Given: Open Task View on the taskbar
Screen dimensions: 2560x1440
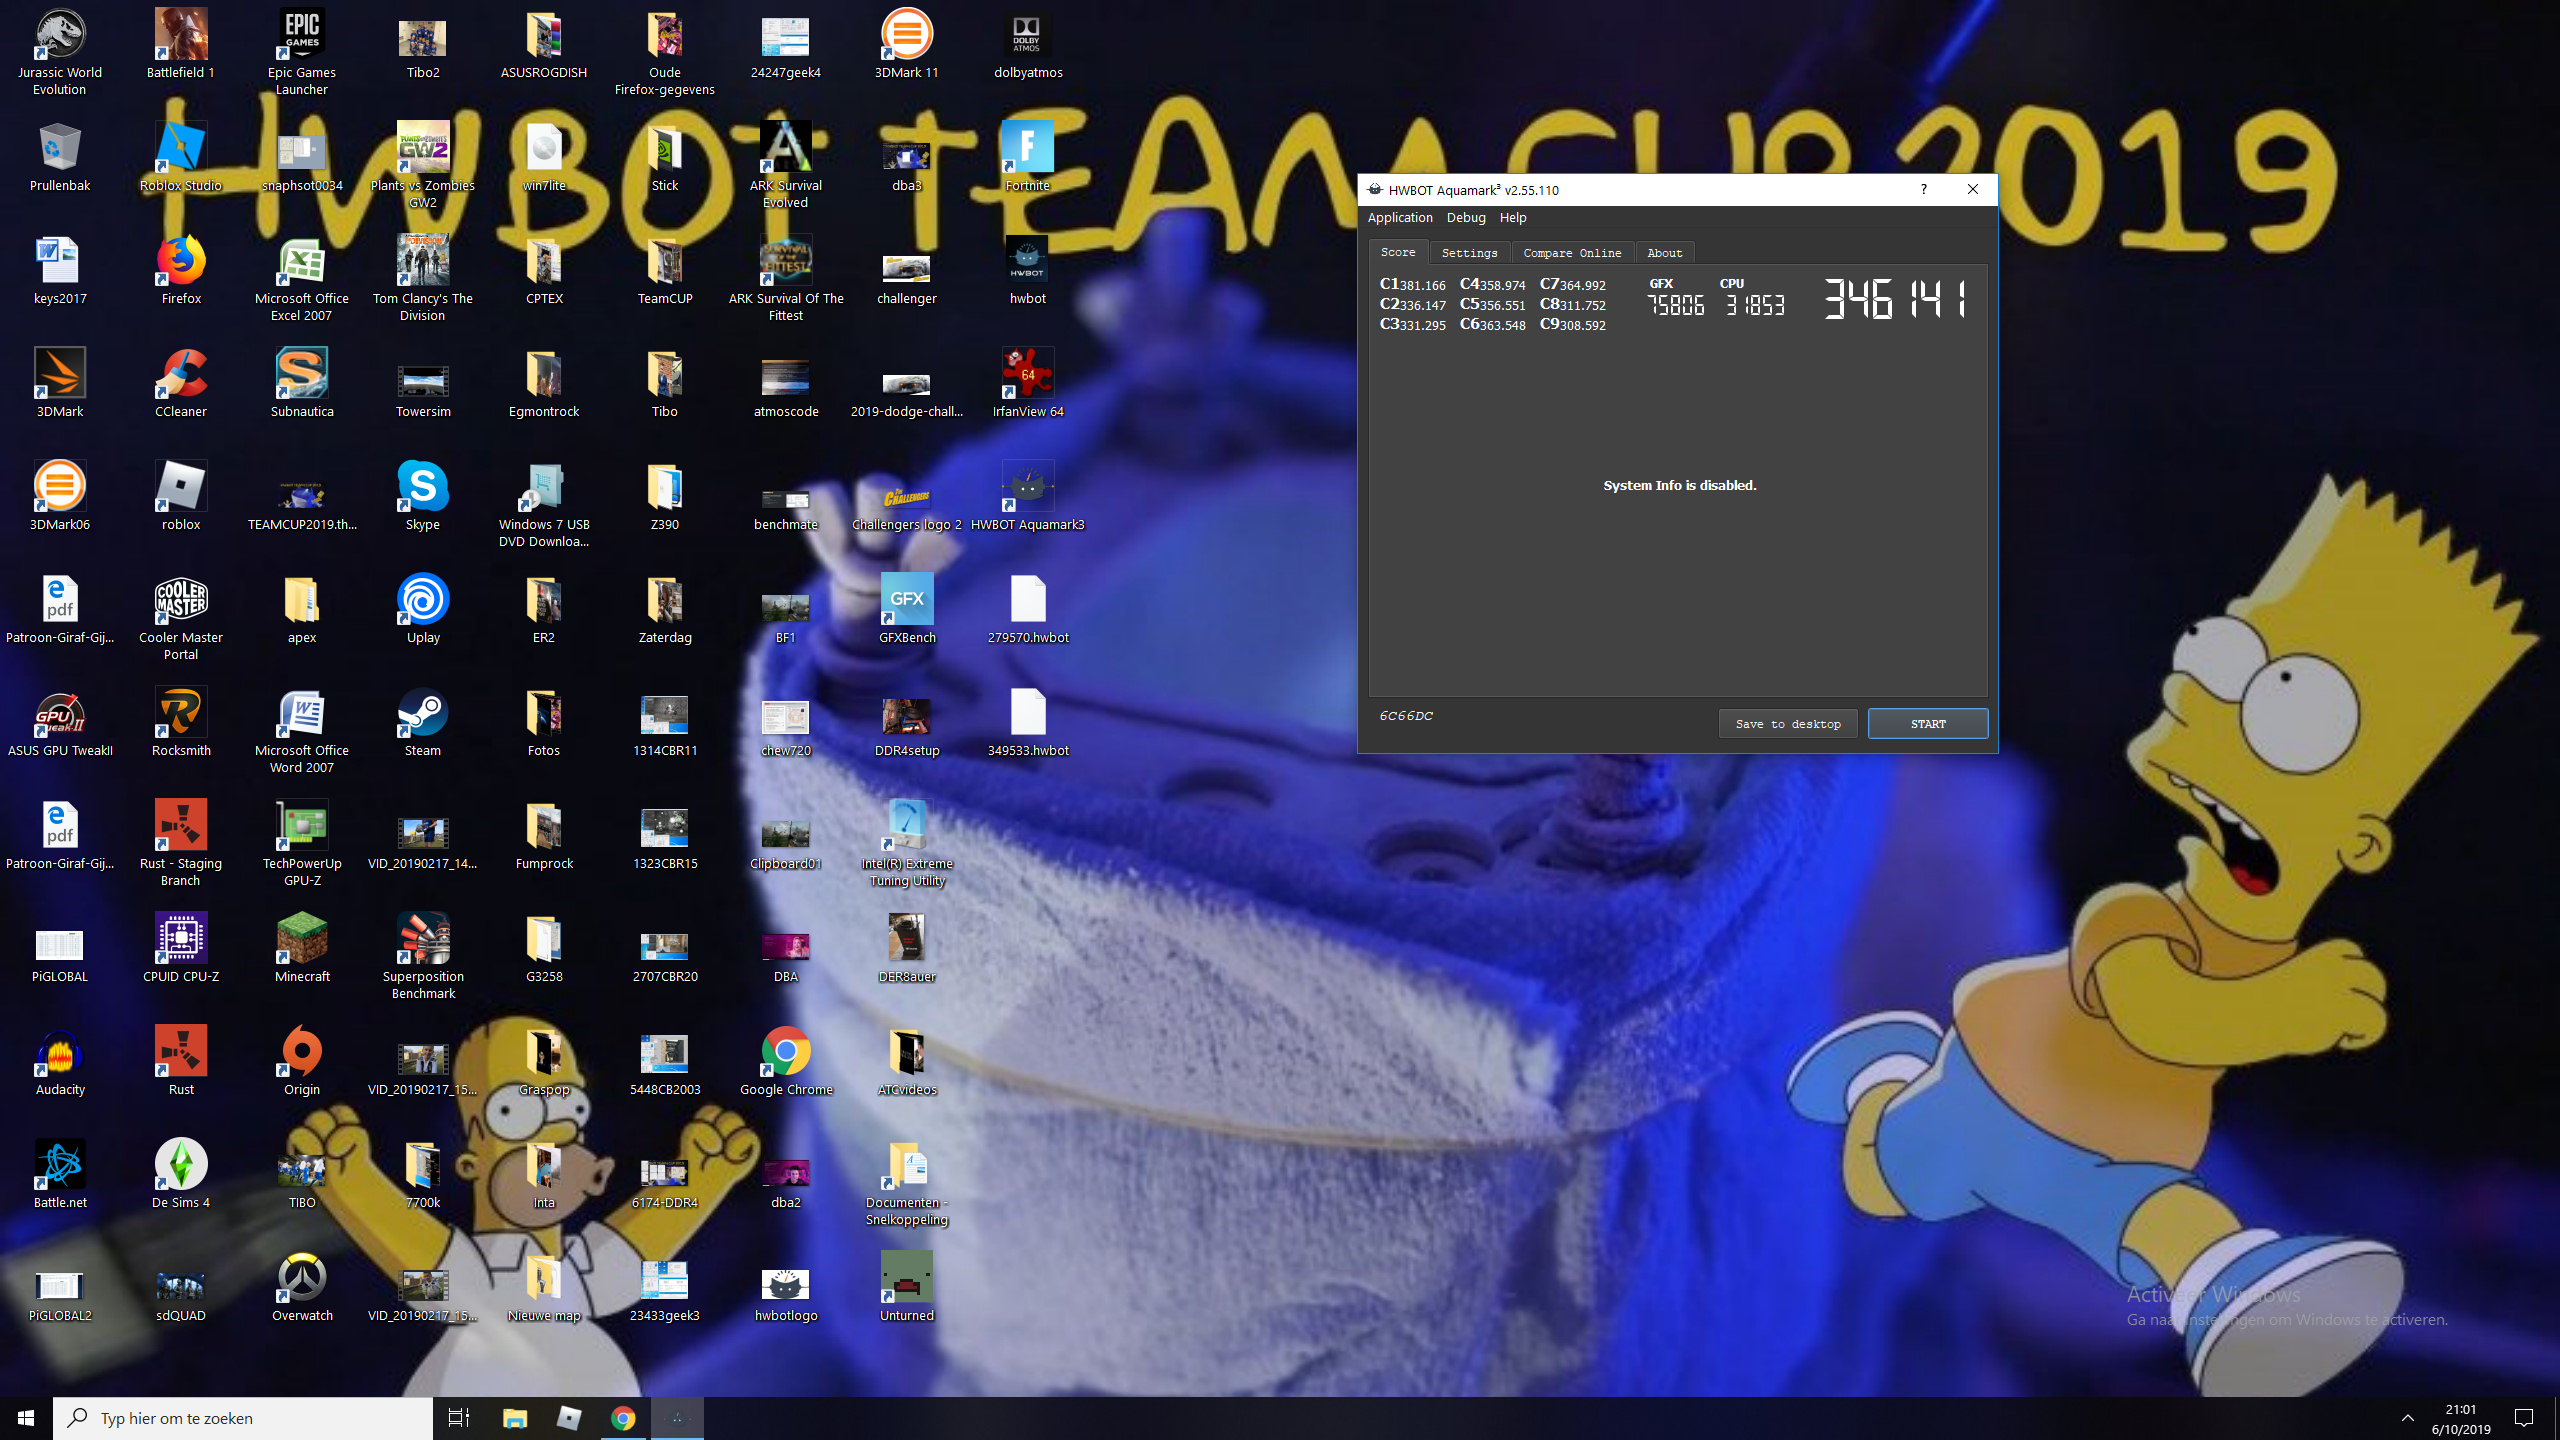Looking at the screenshot, I should point(459,1418).
